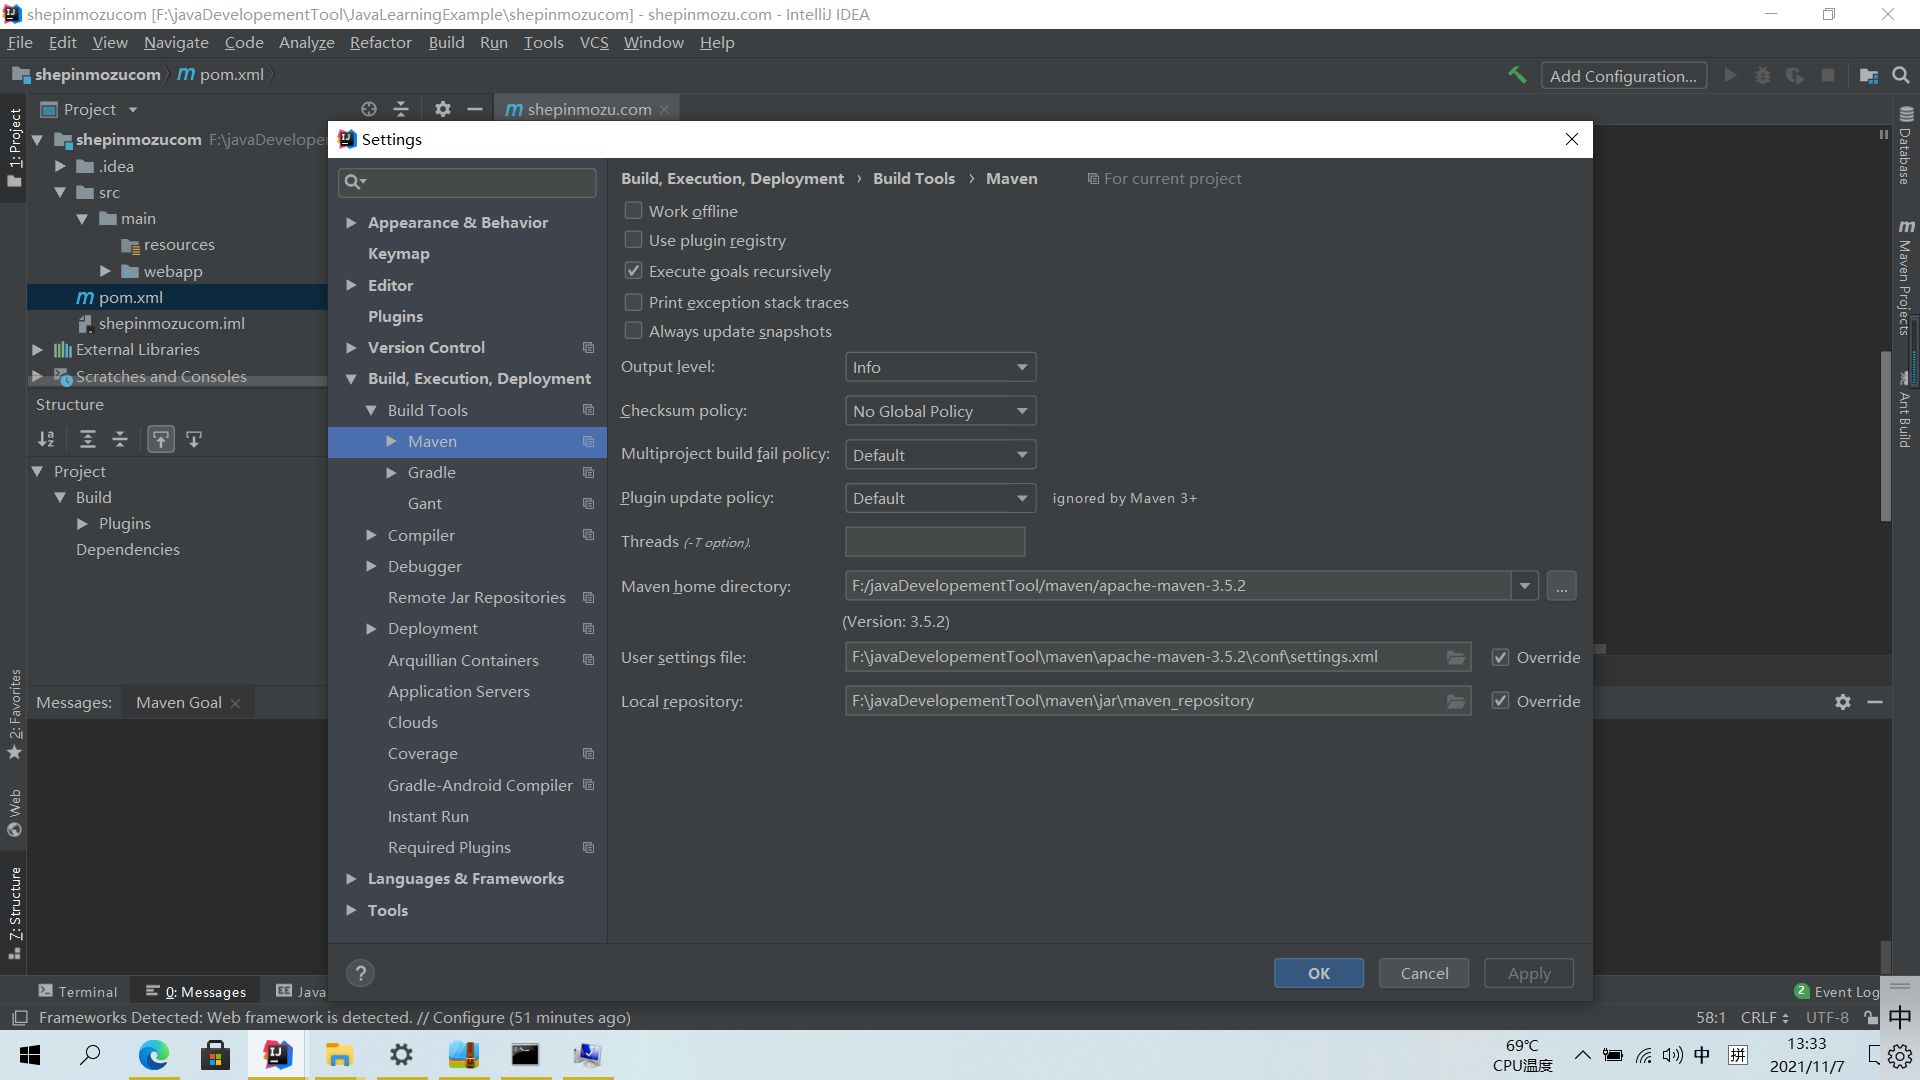Toggle Override for User settings file
The height and width of the screenshot is (1080, 1920).
pyautogui.click(x=1500, y=657)
